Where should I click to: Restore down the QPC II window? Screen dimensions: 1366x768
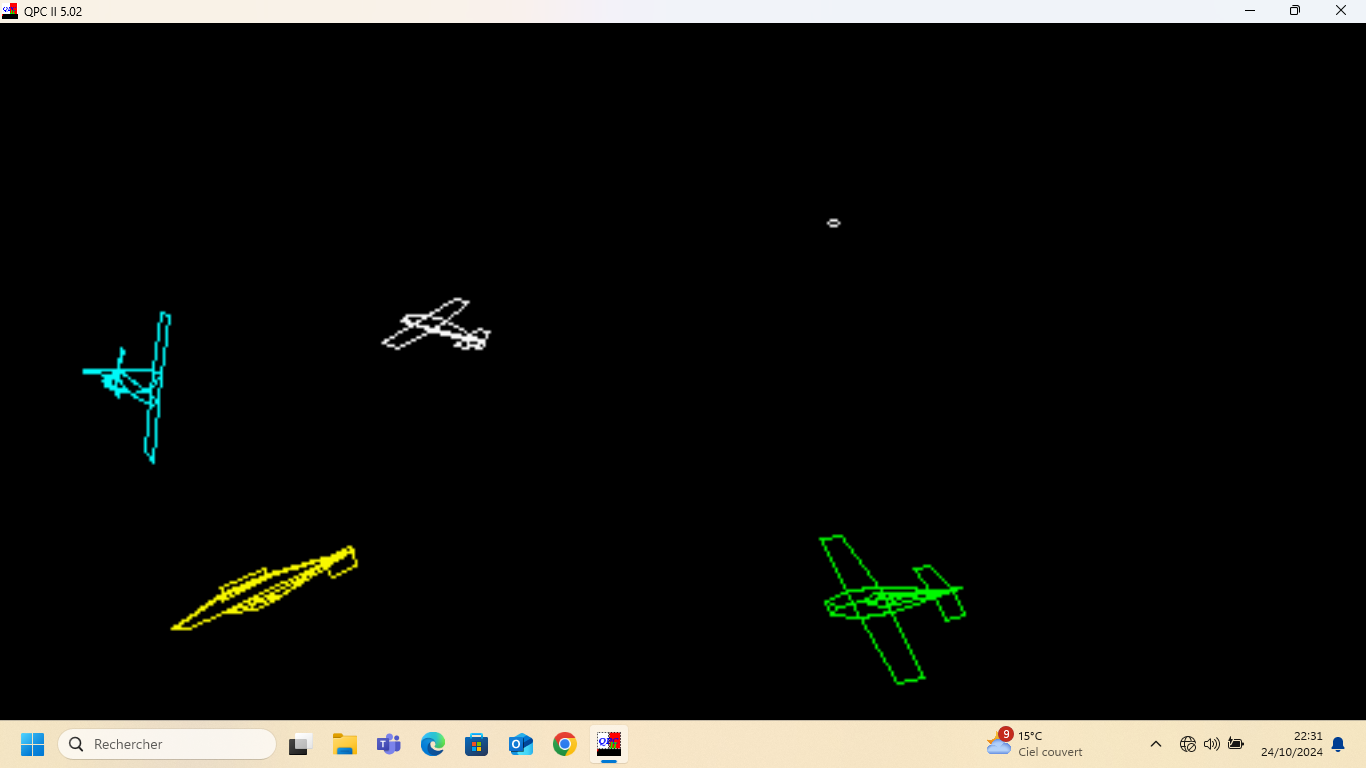point(1295,11)
